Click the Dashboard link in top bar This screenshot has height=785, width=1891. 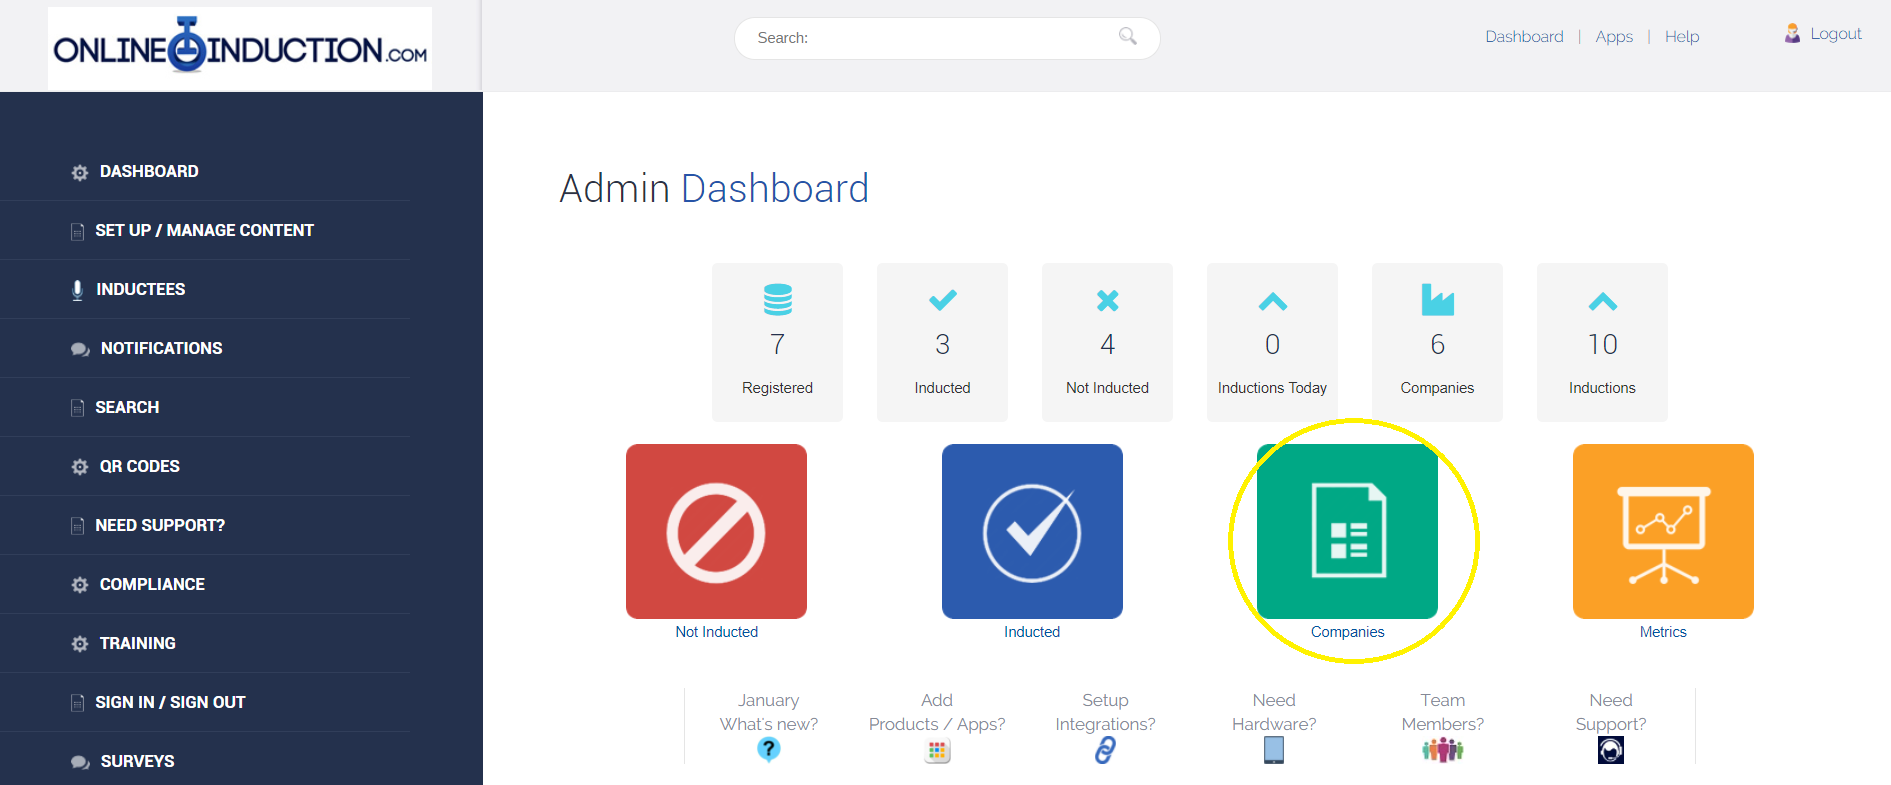[1524, 36]
